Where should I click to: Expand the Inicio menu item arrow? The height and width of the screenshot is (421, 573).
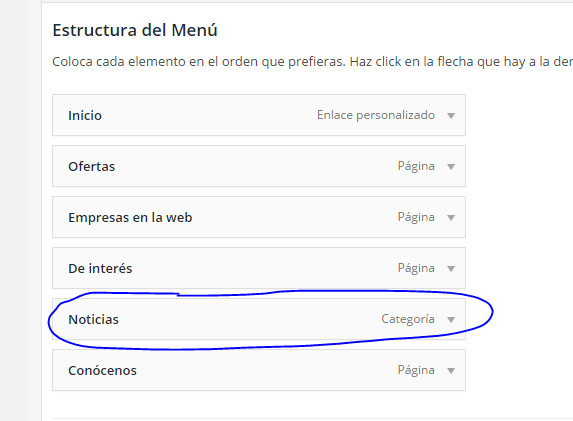pyautogui.click(x=451, y=116)
